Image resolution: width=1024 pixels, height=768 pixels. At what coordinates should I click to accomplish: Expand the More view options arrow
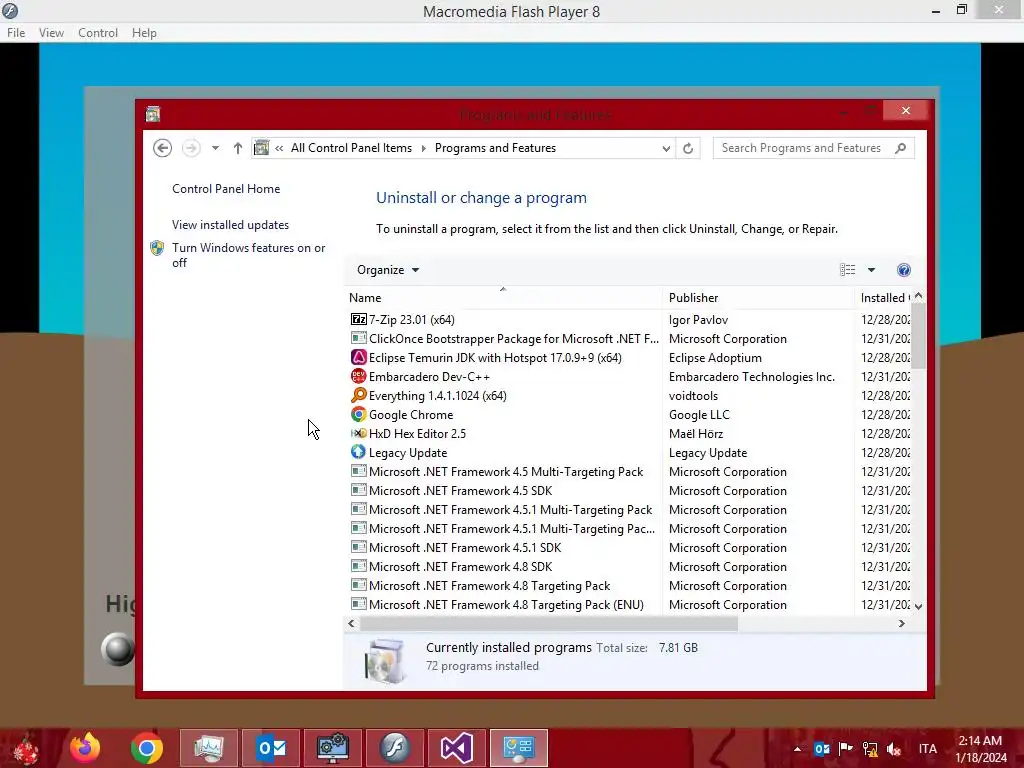point(871,270)
